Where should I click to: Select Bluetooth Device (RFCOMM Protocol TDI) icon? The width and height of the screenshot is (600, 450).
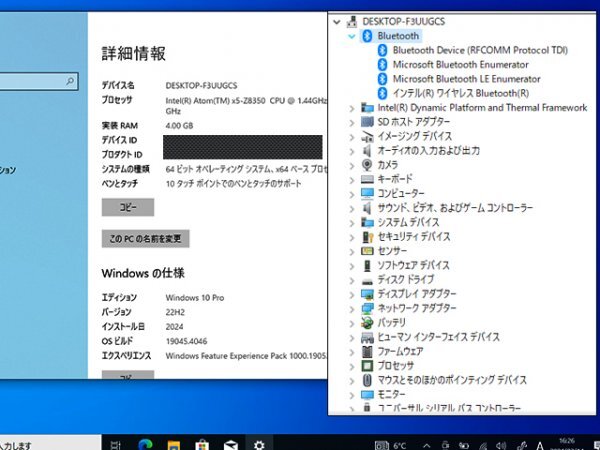(x=382, y=50)
